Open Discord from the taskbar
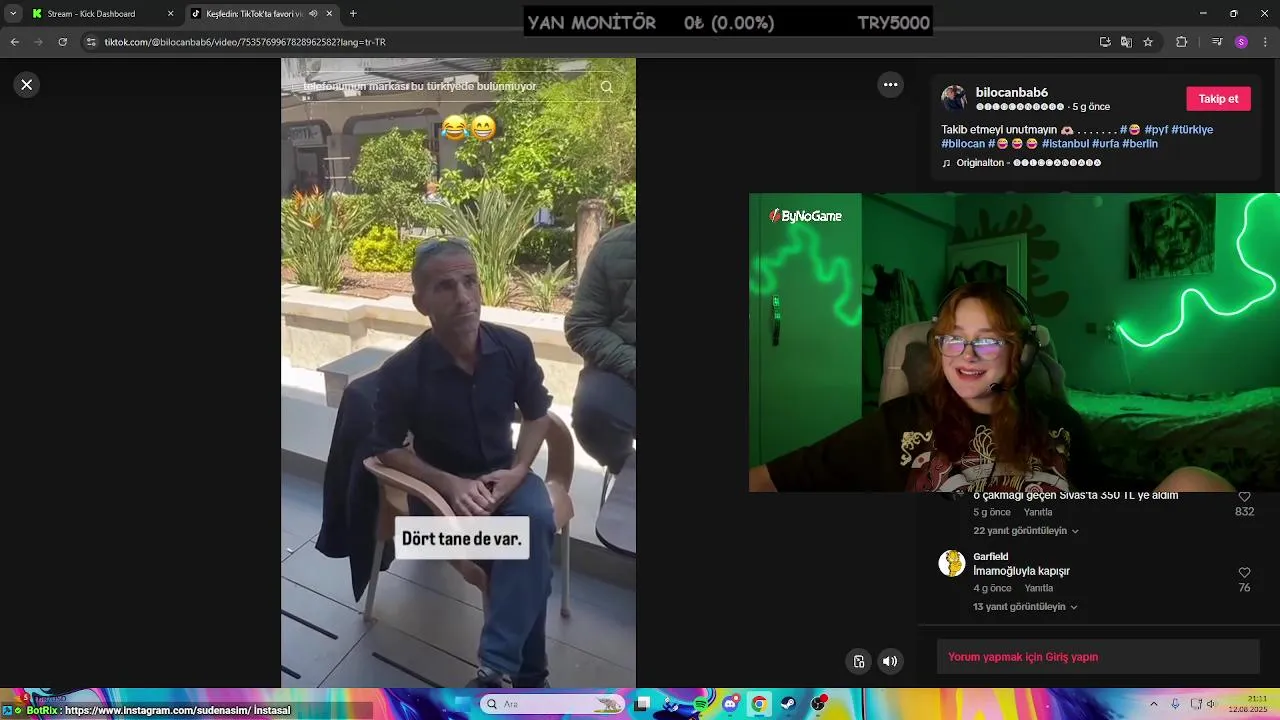The height and width of the screenshot is (720, 1280). tap(730, 704)
